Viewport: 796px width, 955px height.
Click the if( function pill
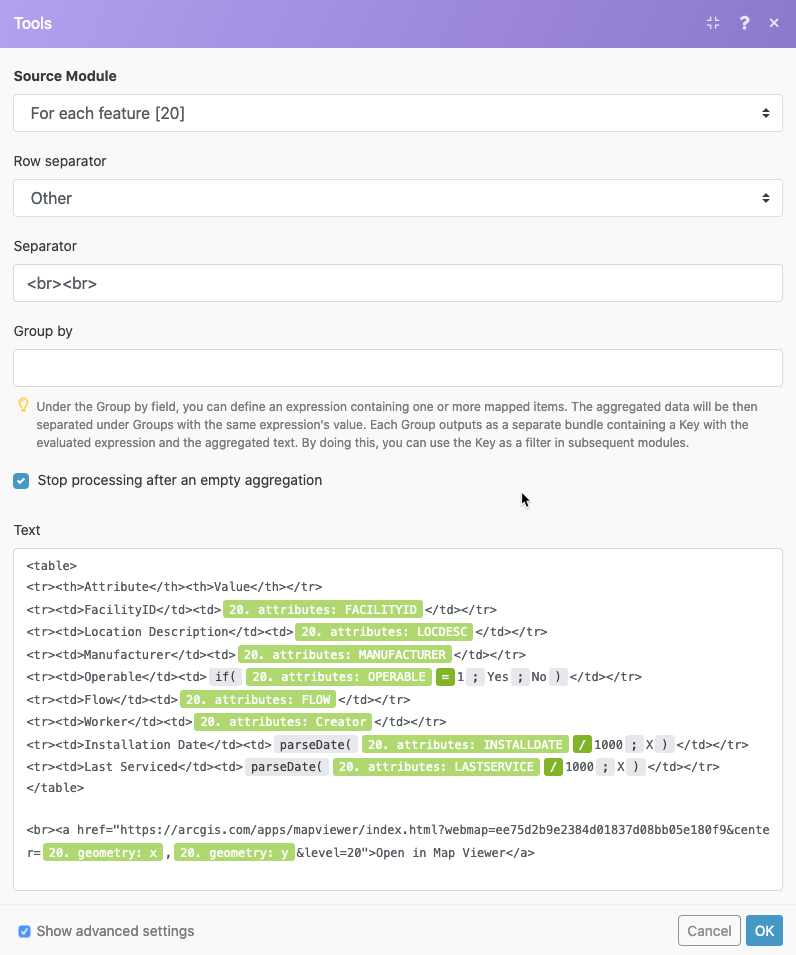click(225, 677)
